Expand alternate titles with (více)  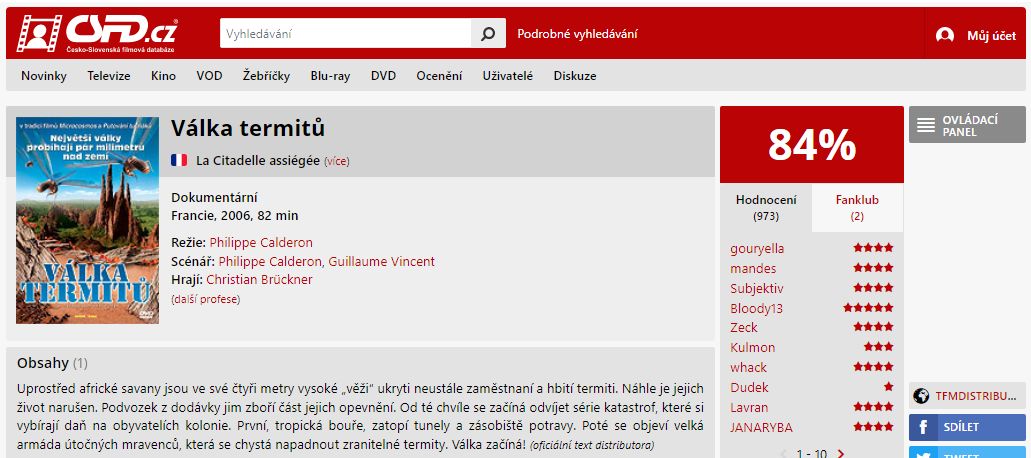337,162
